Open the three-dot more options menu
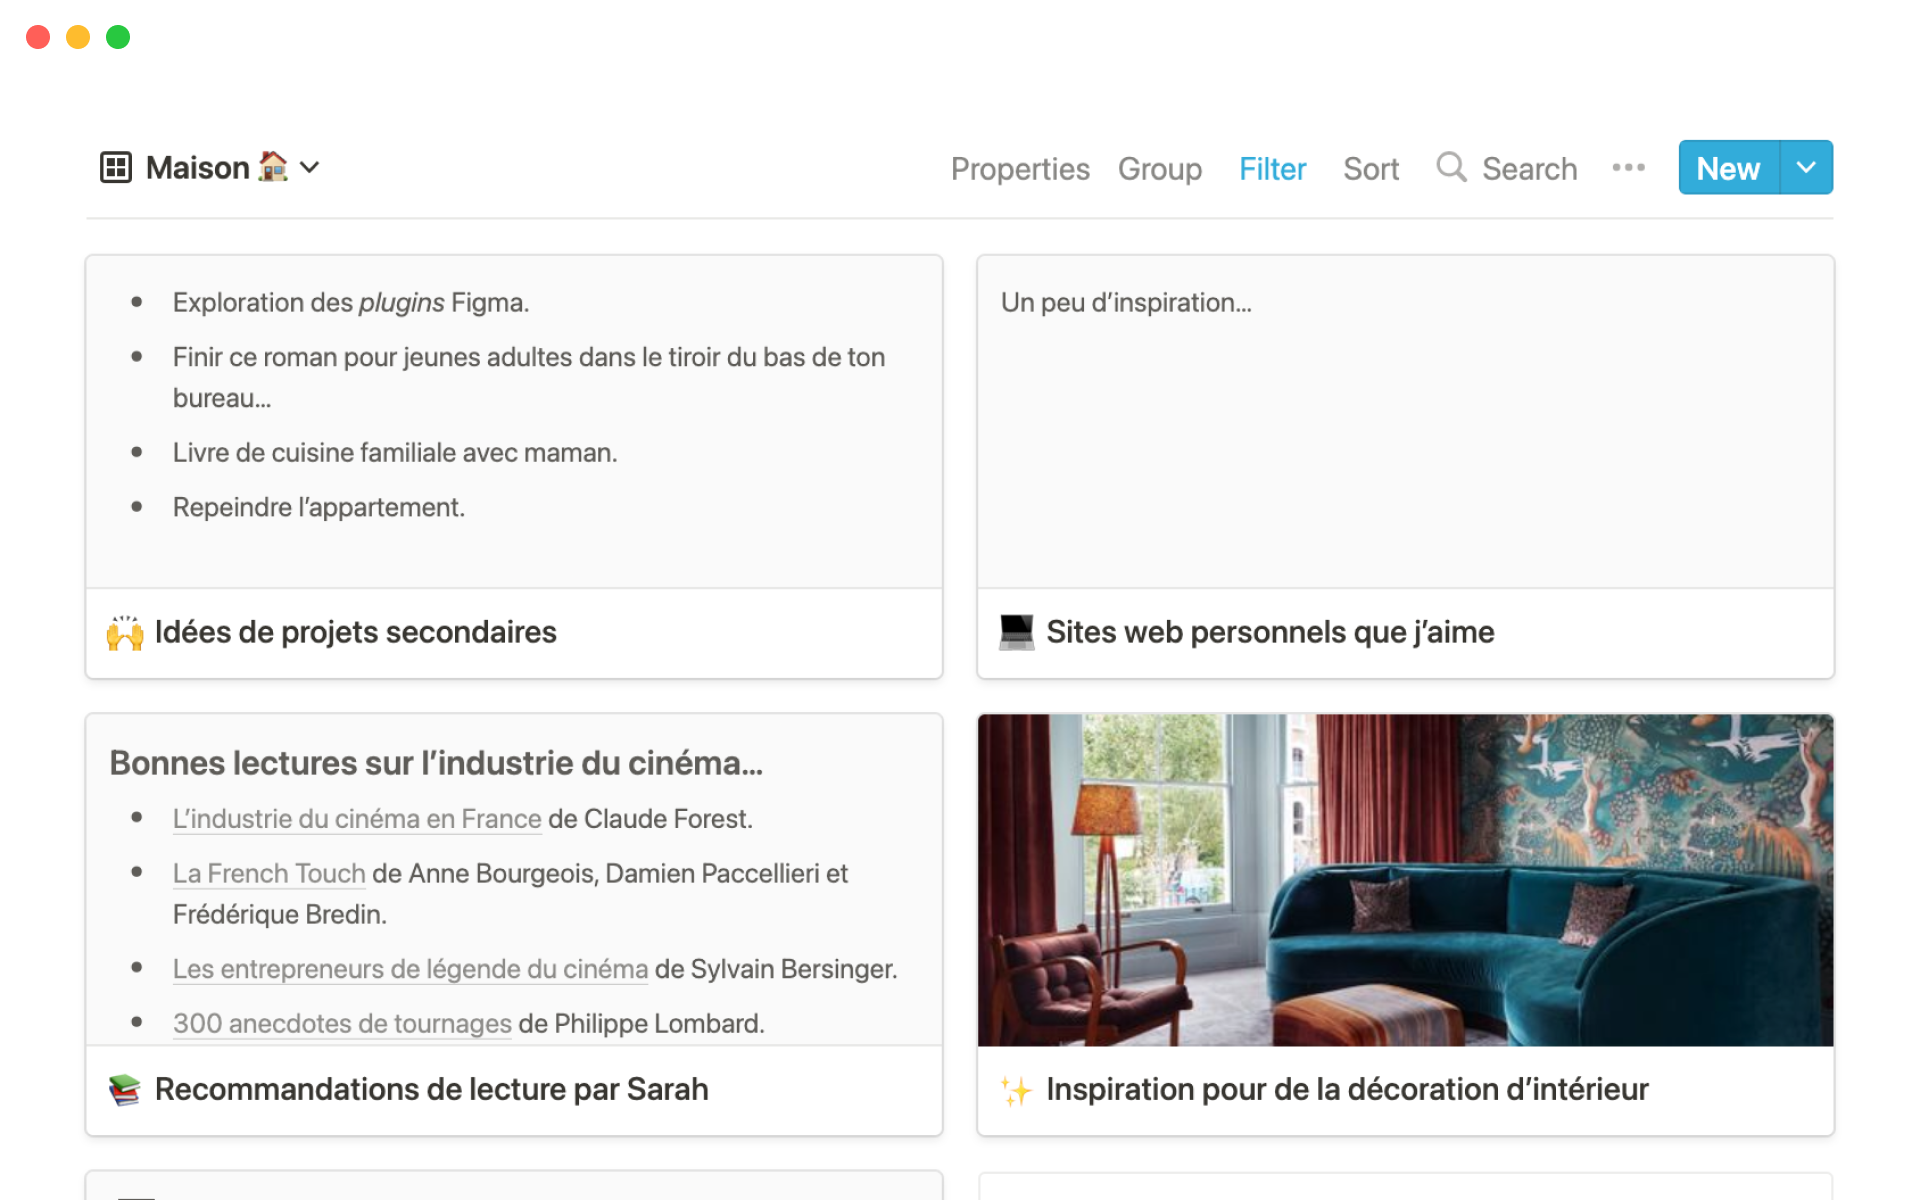1920x1200 pixels. (x=1628, y=168)
